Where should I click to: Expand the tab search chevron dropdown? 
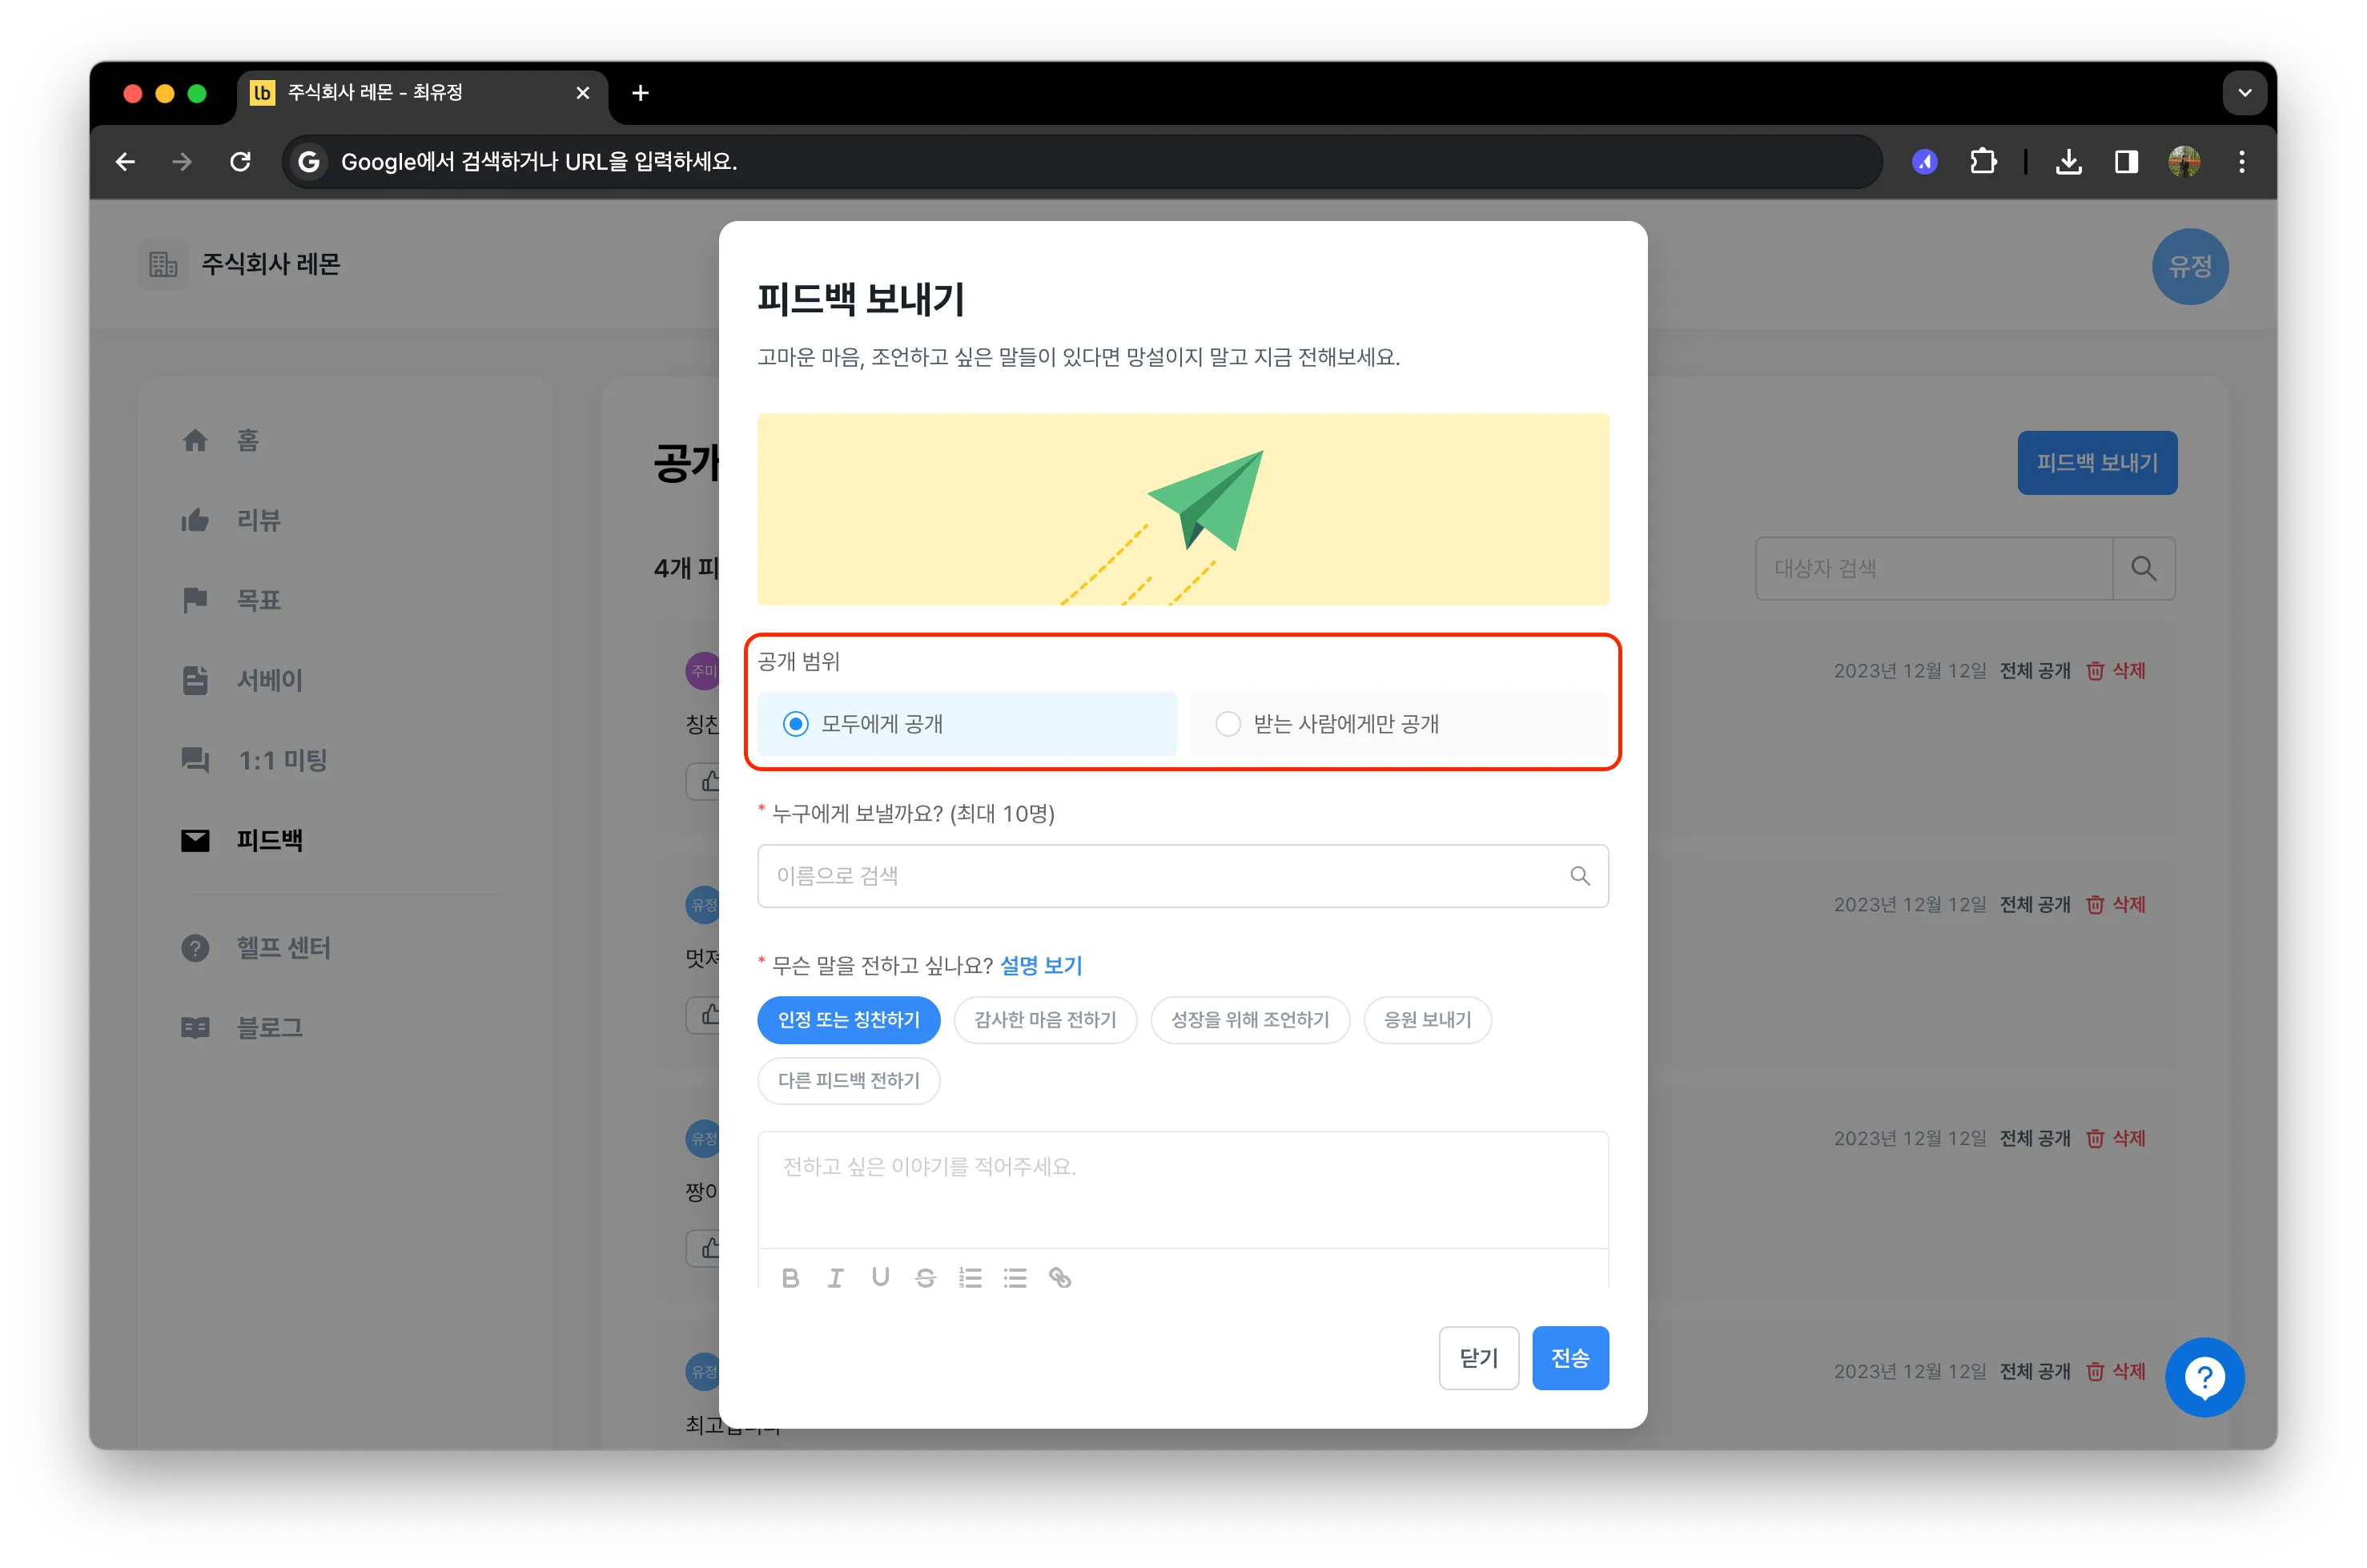(x=2244, y=92)
